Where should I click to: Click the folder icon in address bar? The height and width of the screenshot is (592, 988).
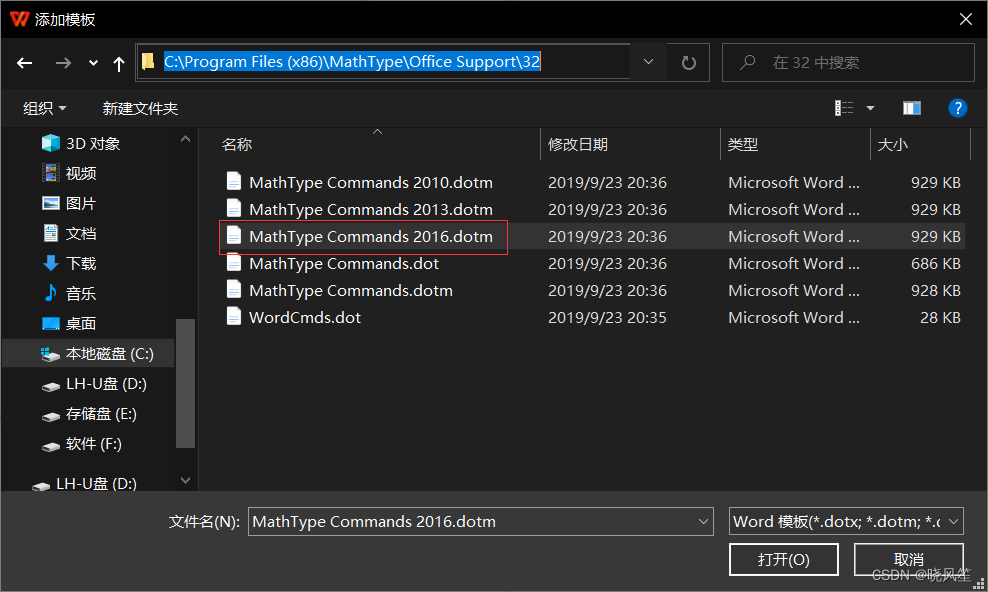[149, 62]
